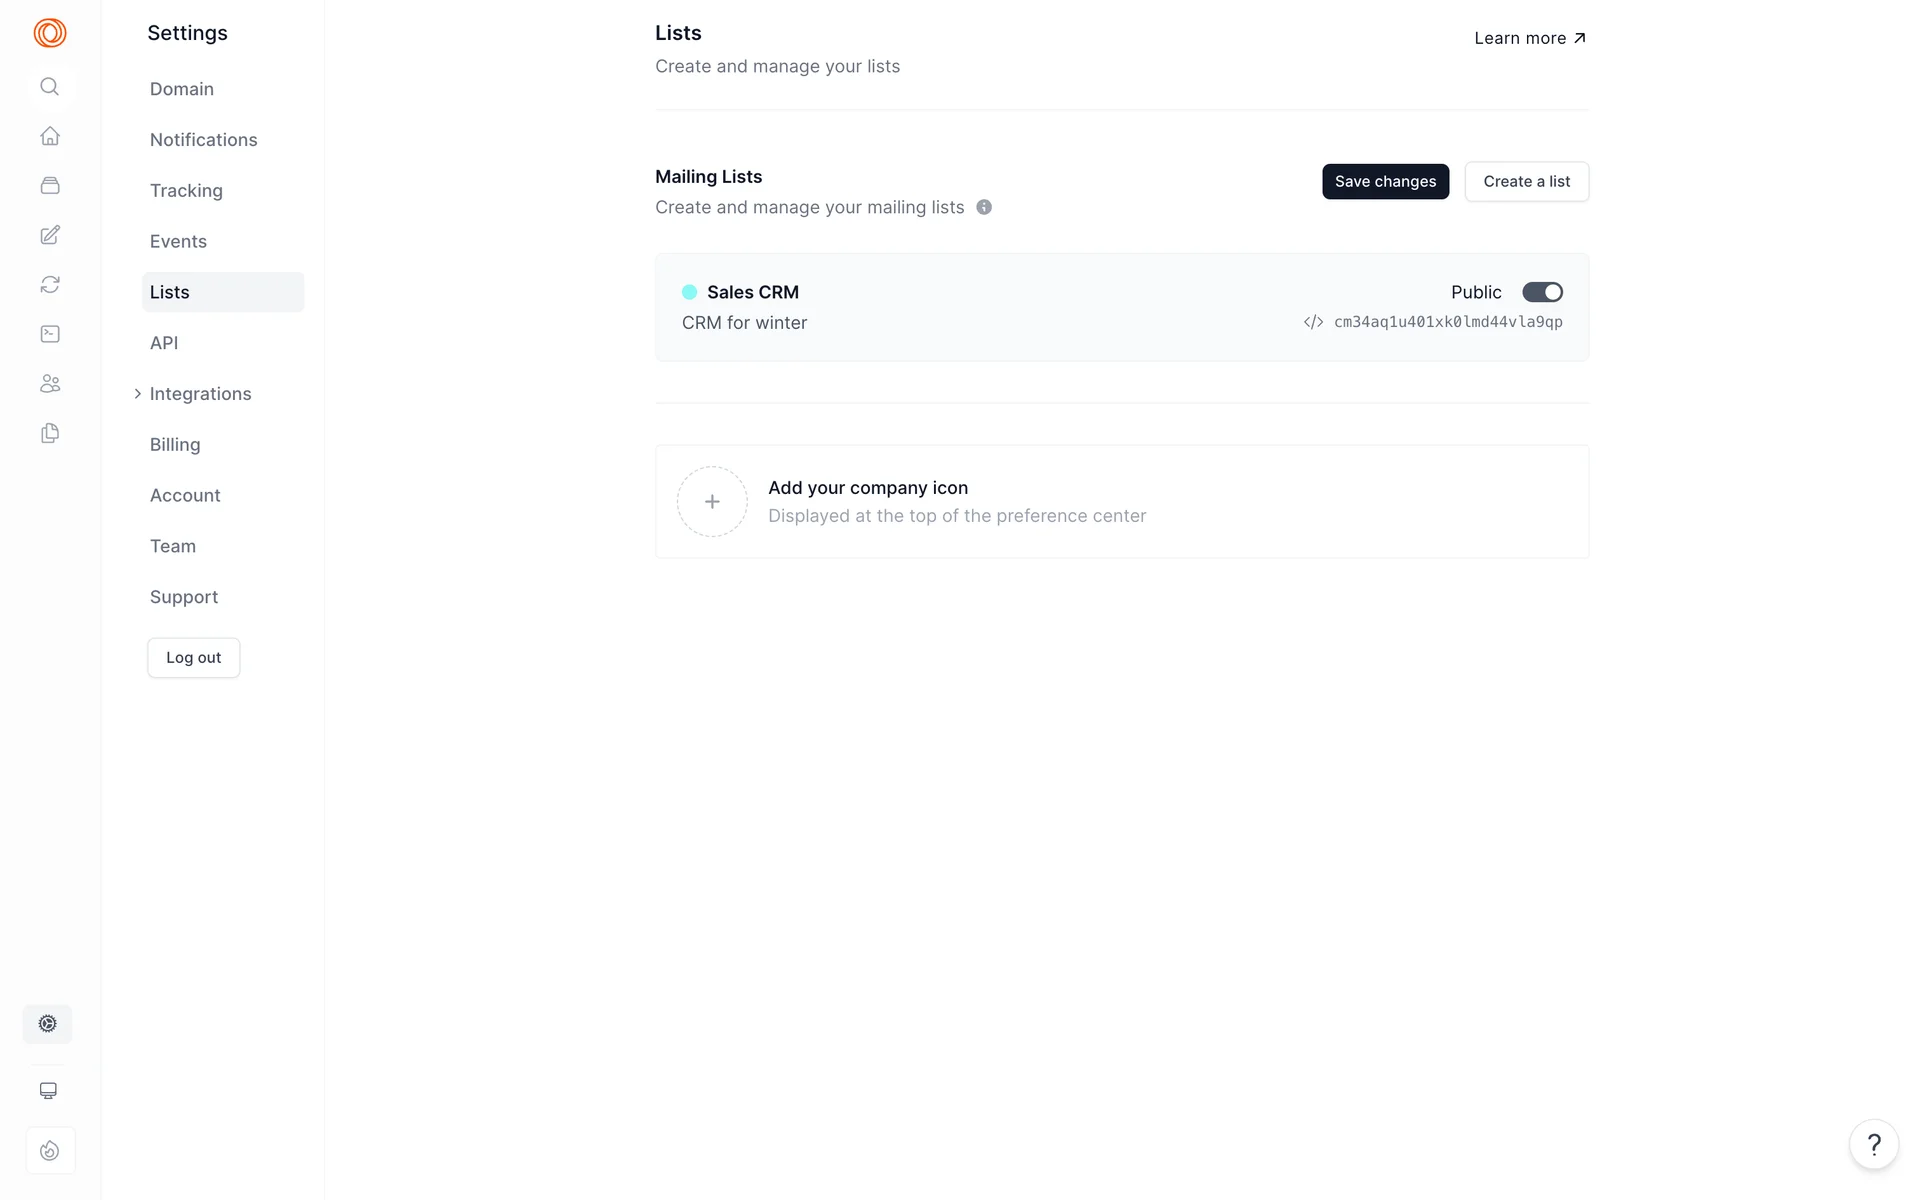
Task: Click the info icon beside the mailing lists description
Action: coord(984,207)
